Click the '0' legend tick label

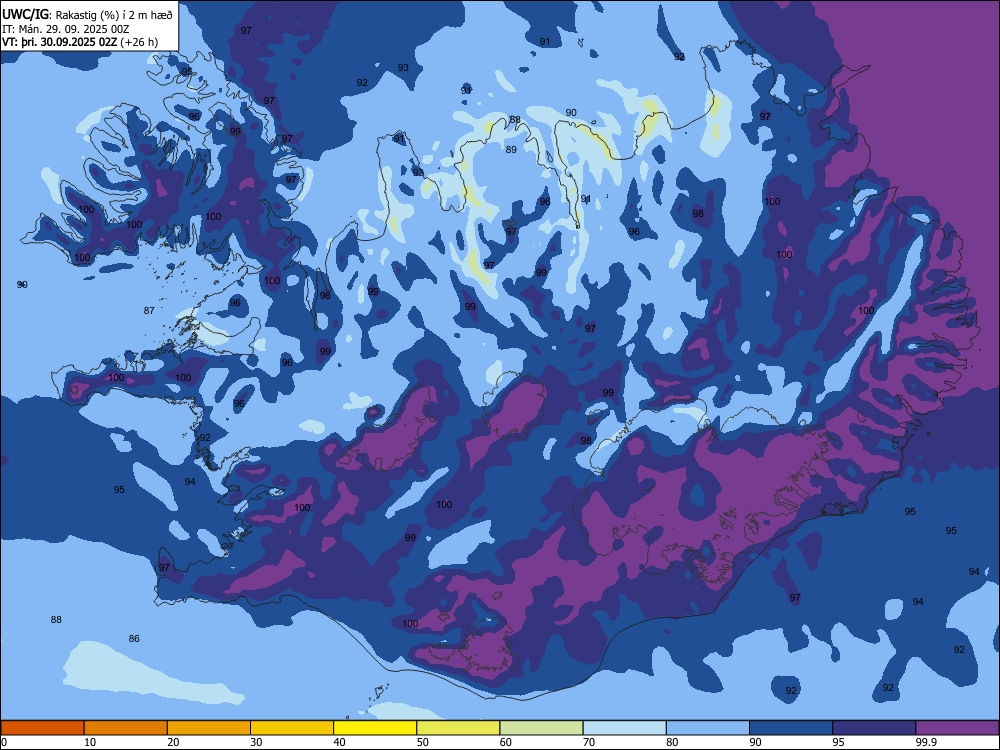[4, 742]
